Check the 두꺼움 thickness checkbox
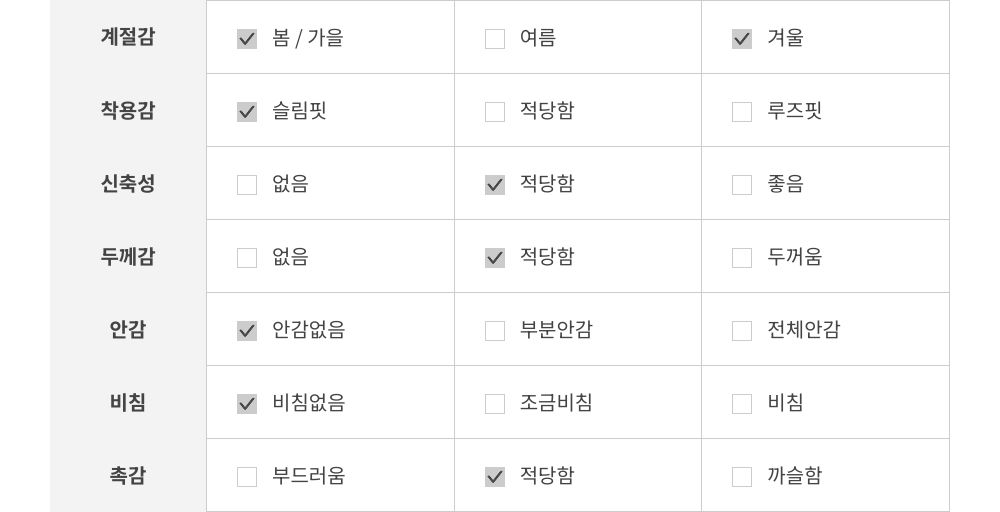 point(742,258)
